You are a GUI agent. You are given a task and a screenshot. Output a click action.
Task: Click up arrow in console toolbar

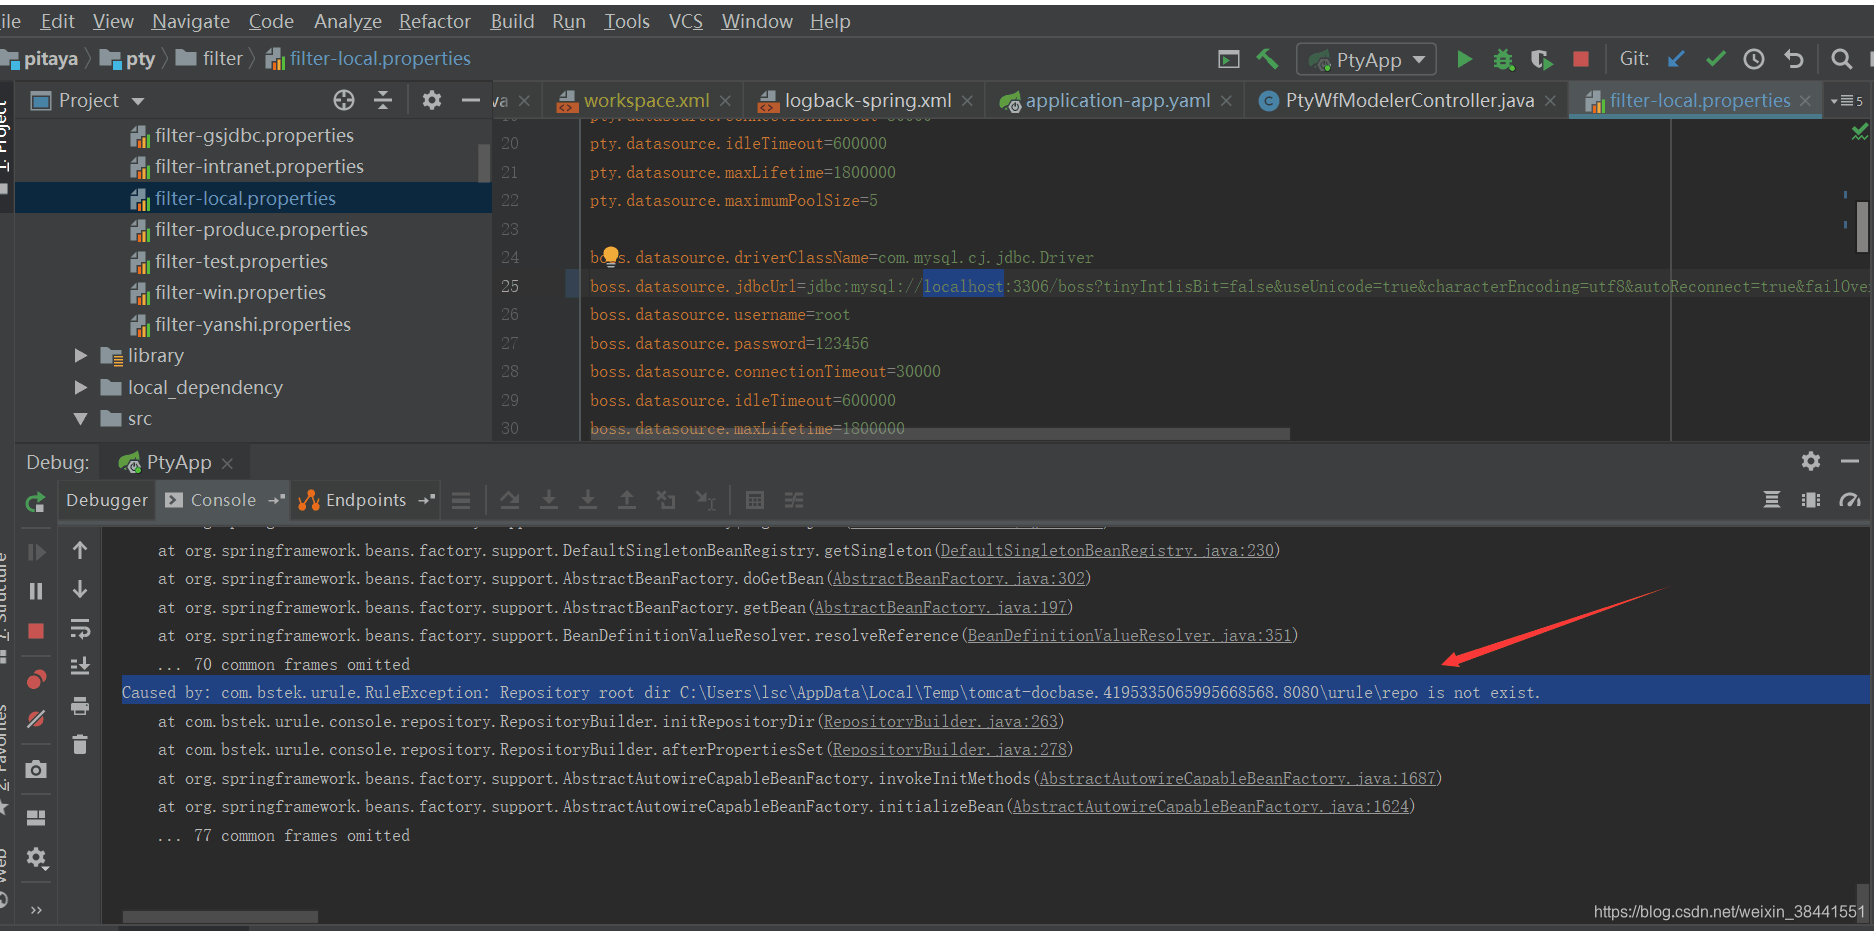80,550
